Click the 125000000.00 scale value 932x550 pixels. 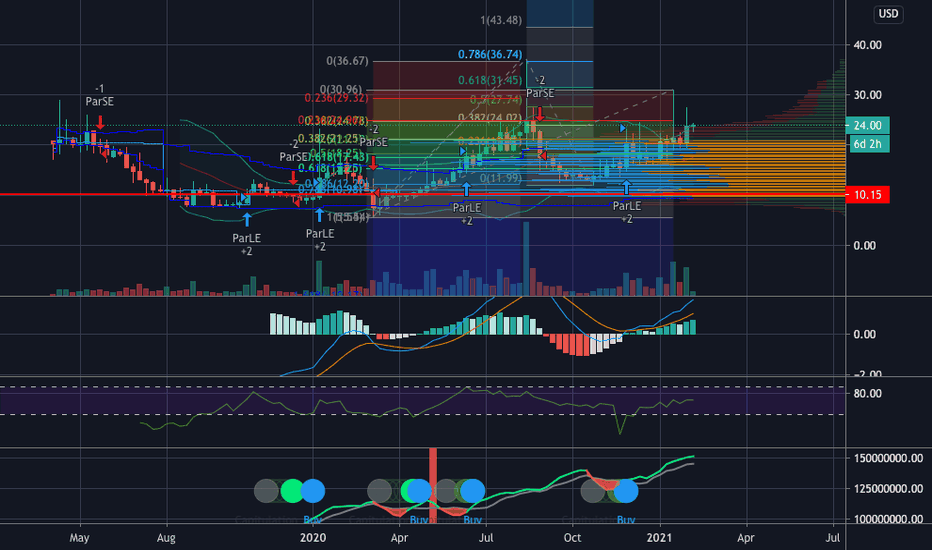pyautogui.click(x=888, y=489)
